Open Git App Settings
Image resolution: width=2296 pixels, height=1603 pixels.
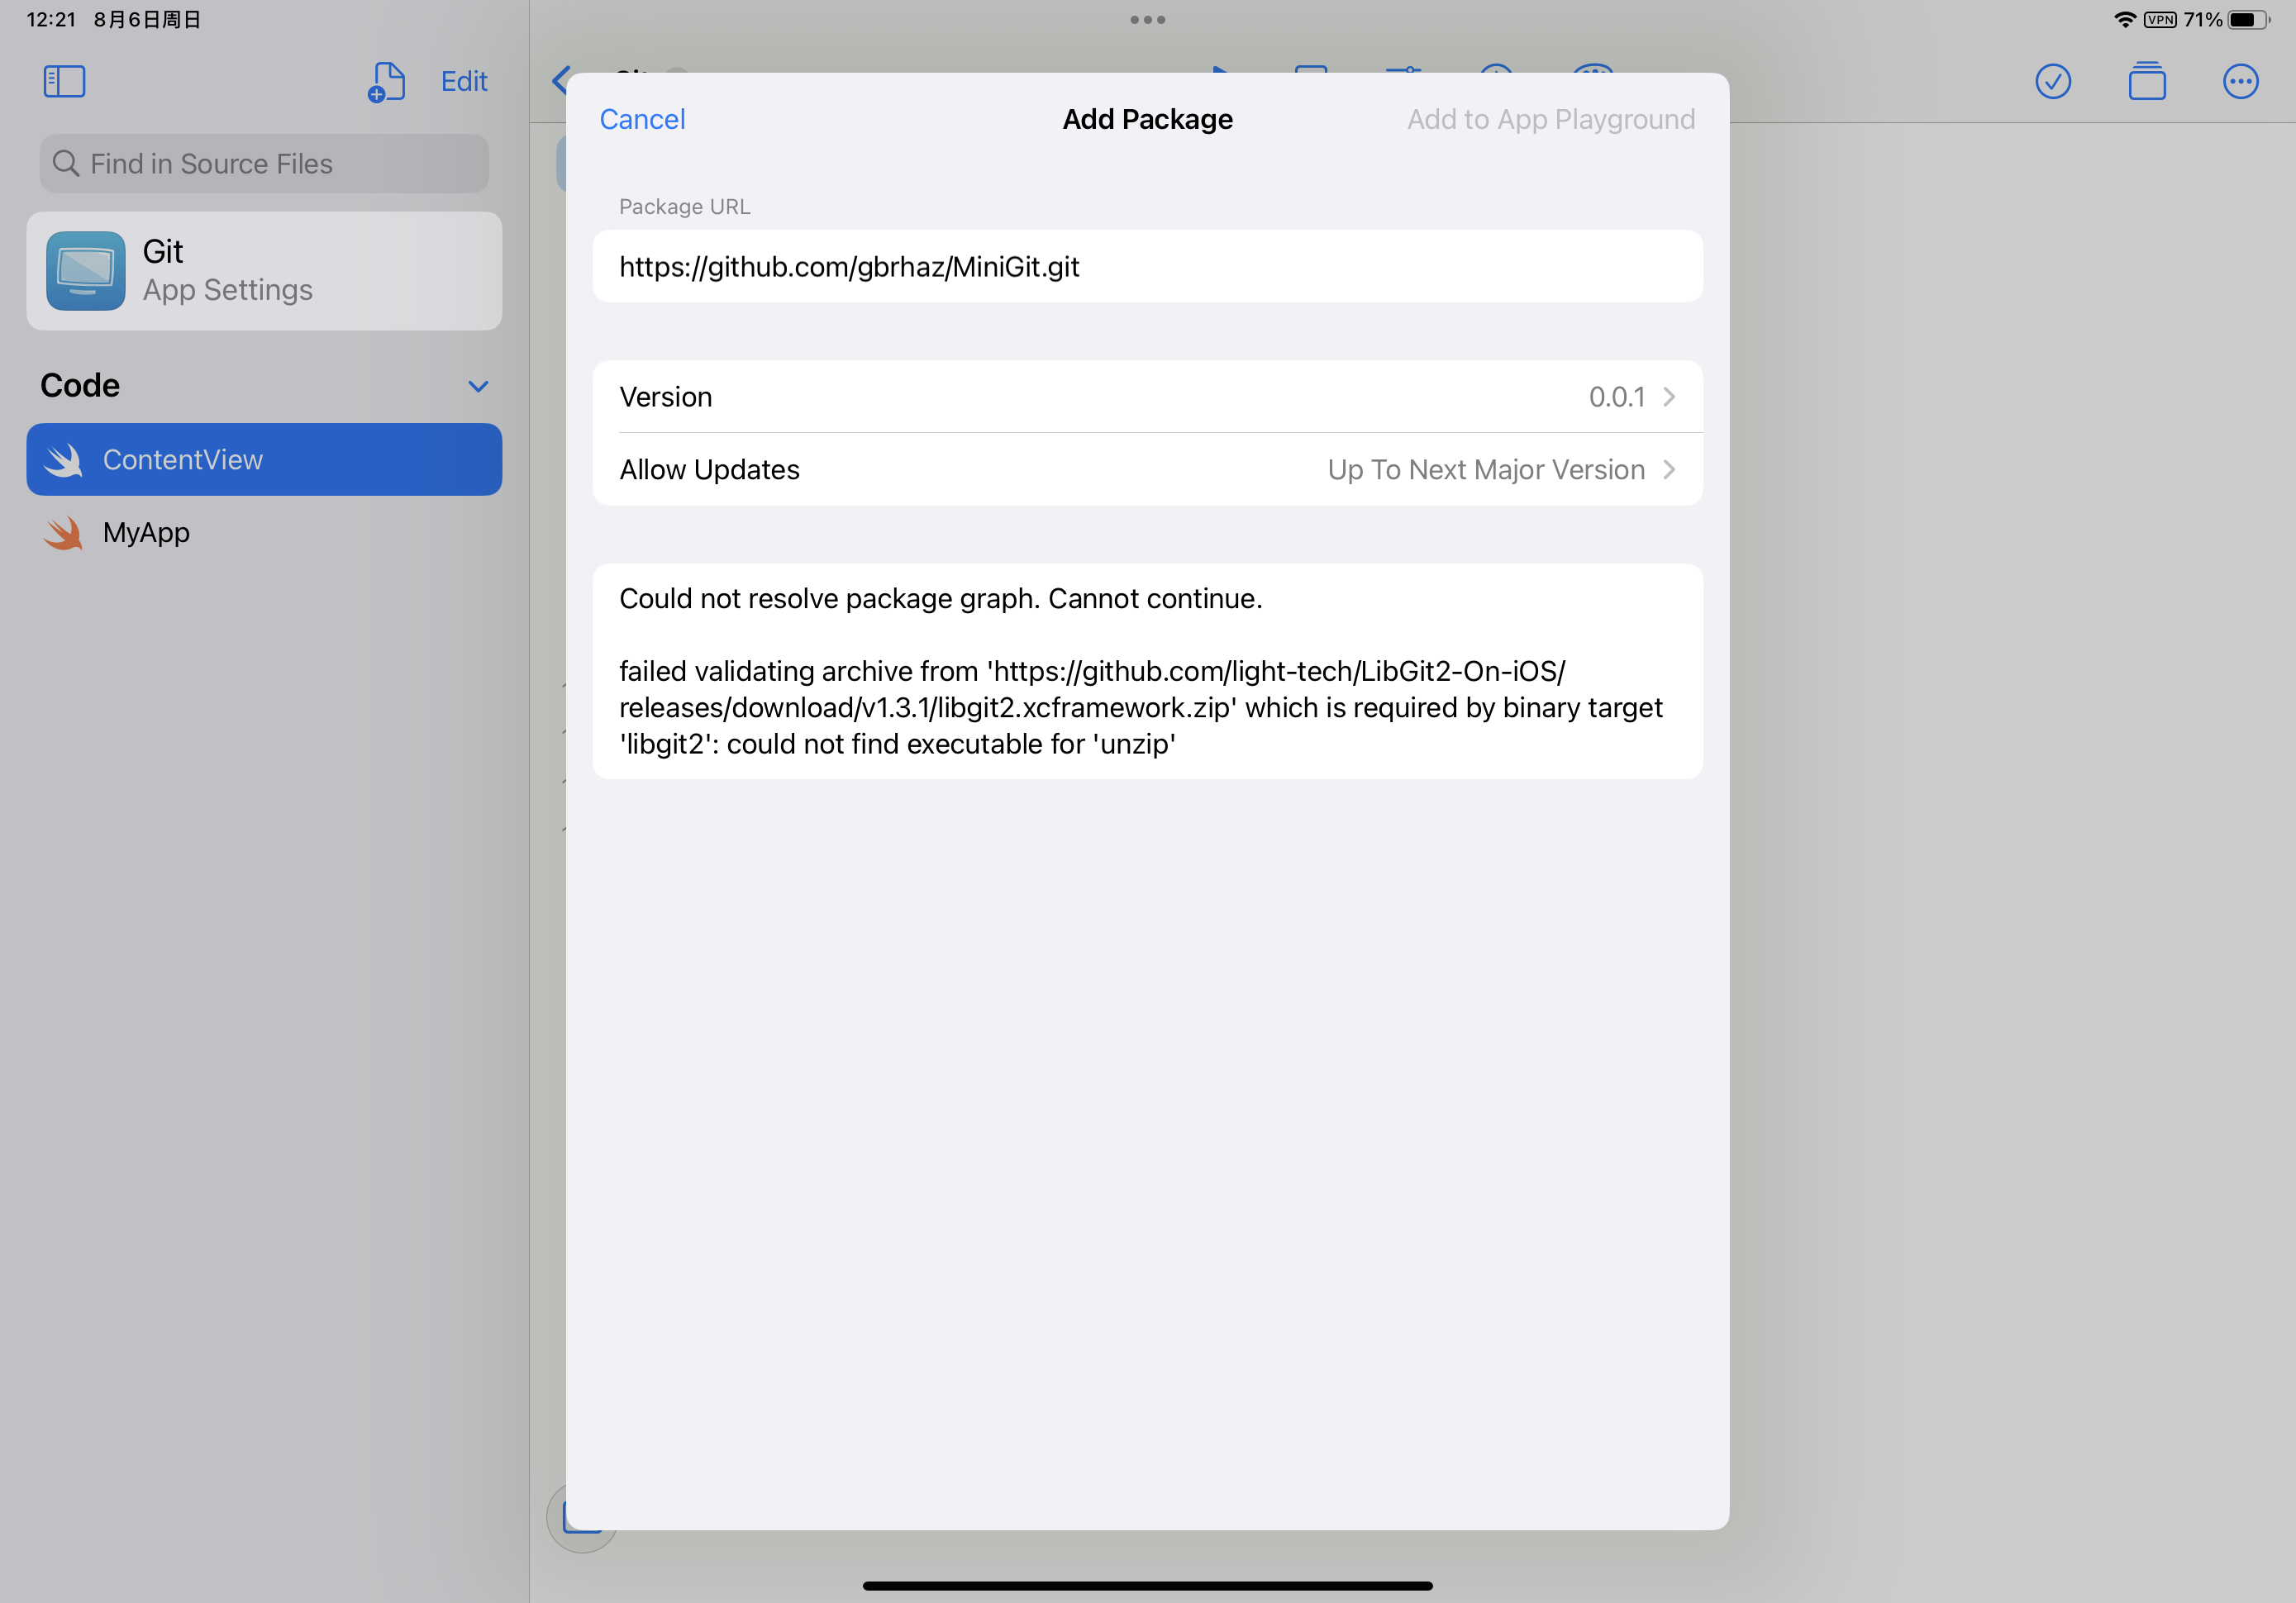pos(263,270)
